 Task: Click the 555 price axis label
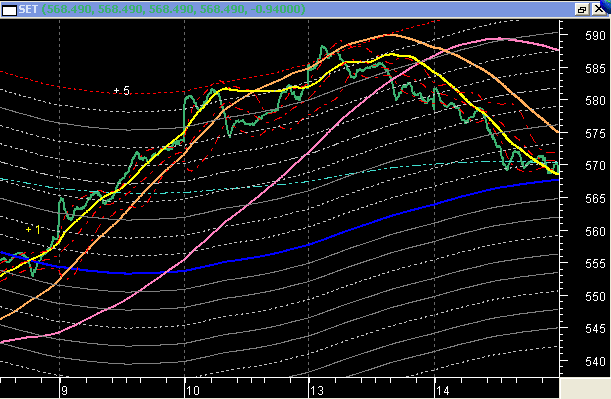point(595,264)
